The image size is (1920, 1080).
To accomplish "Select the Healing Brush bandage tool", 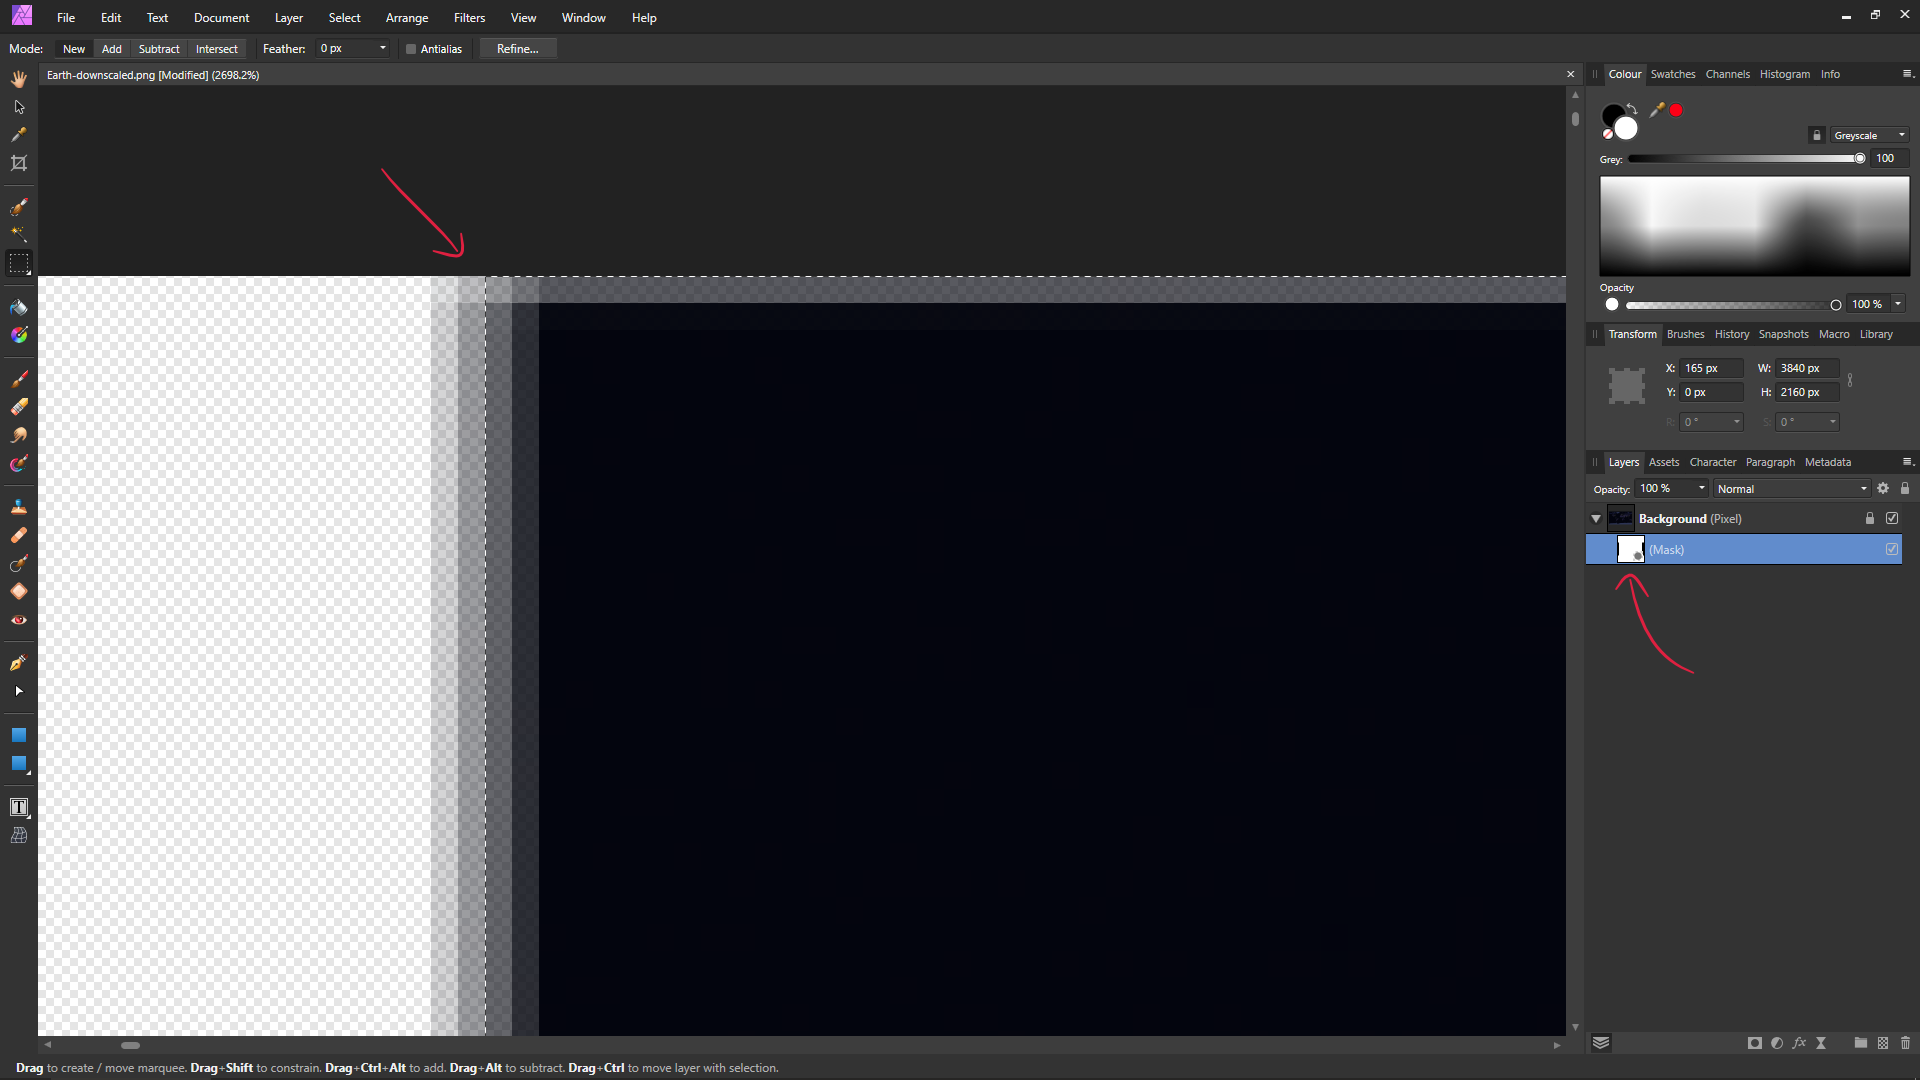I will 19,535.
